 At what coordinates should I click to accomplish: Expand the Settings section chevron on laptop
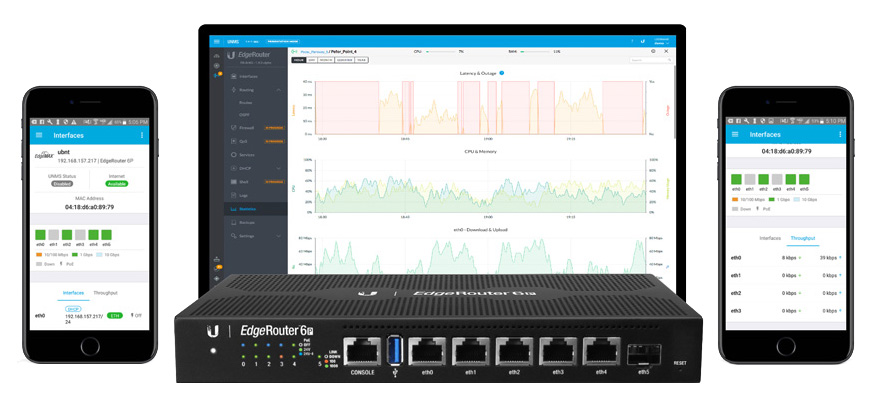[279, 236]
